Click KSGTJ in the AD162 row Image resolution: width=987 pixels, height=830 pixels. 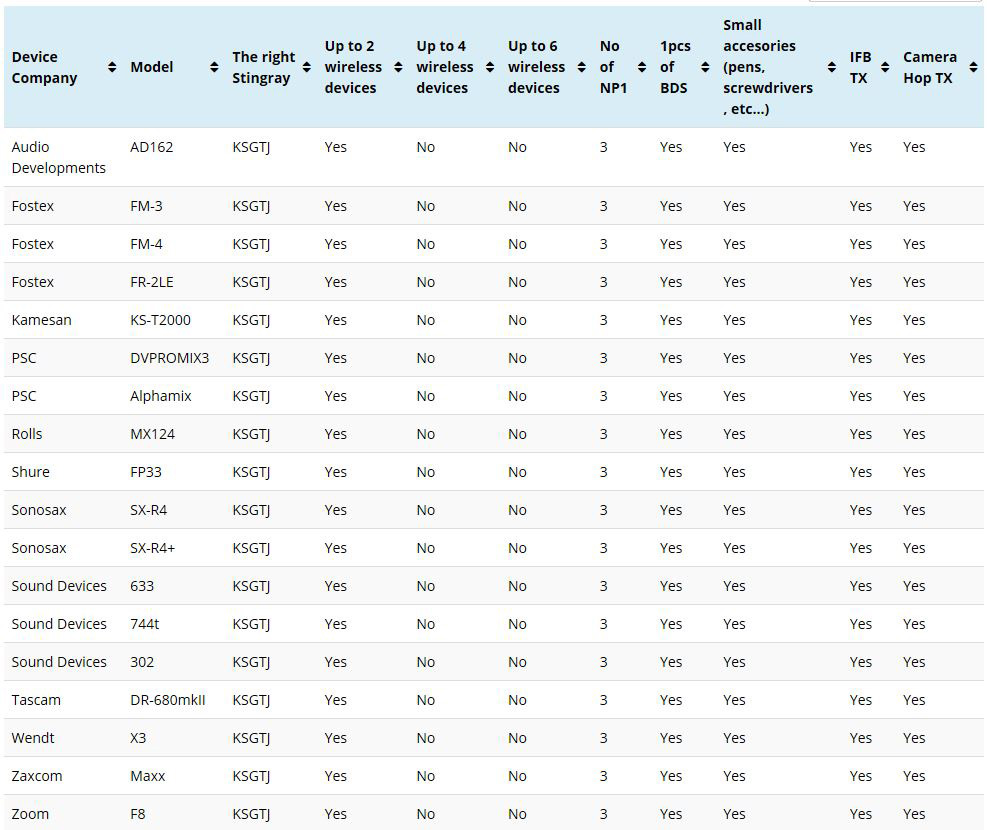point(251,147)
